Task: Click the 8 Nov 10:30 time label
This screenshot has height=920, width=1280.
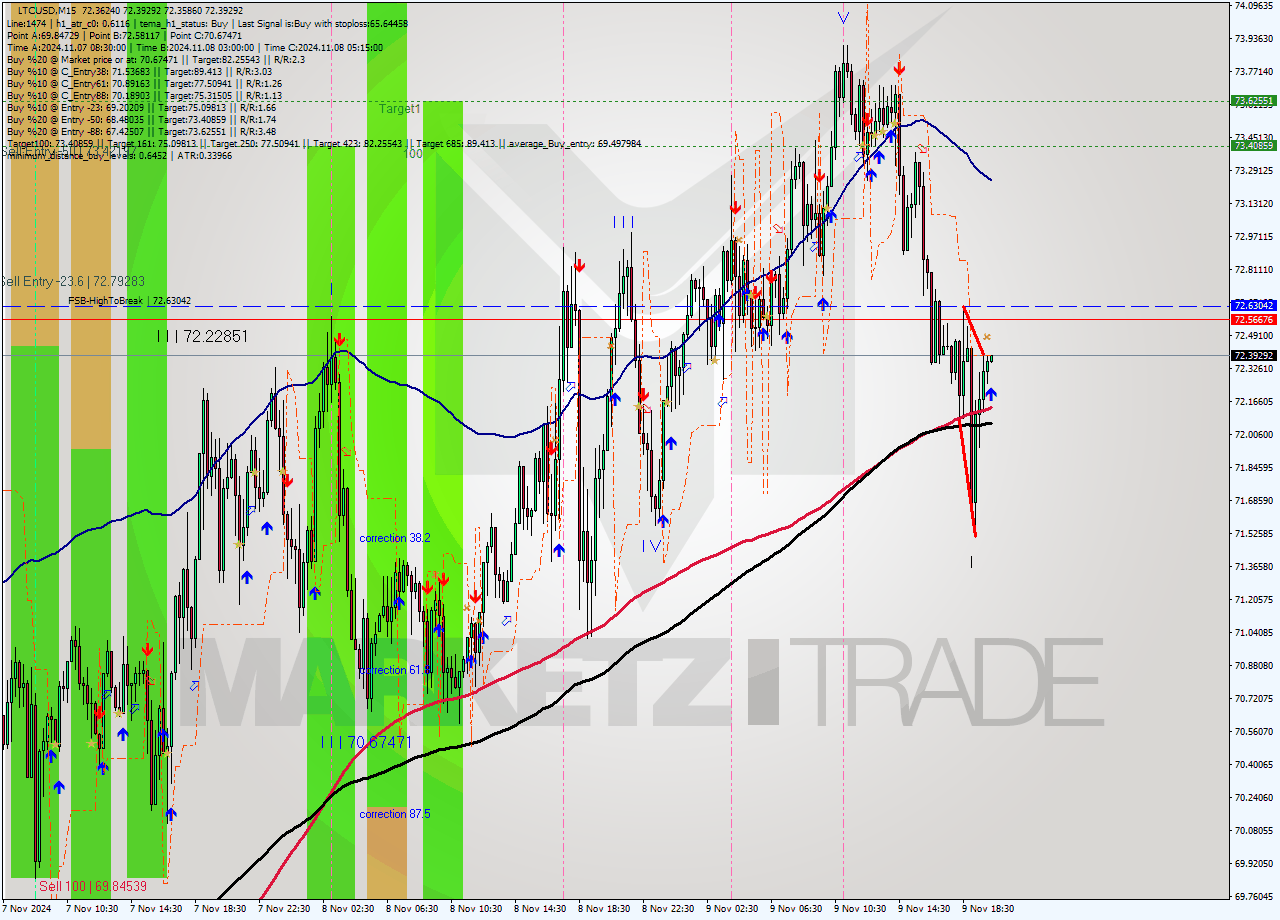Action: (x=476, y=909)
